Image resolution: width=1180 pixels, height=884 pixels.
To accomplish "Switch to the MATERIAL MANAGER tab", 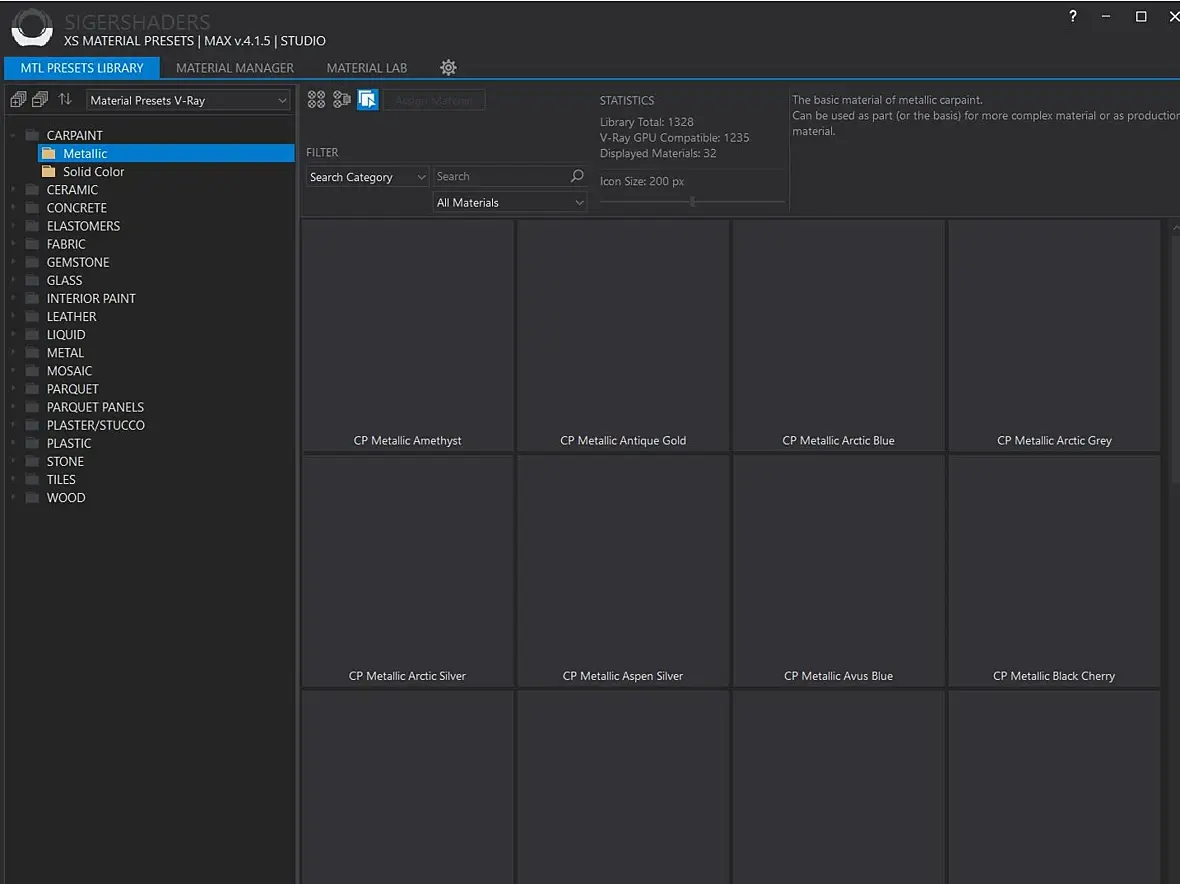I will (235, 68).
